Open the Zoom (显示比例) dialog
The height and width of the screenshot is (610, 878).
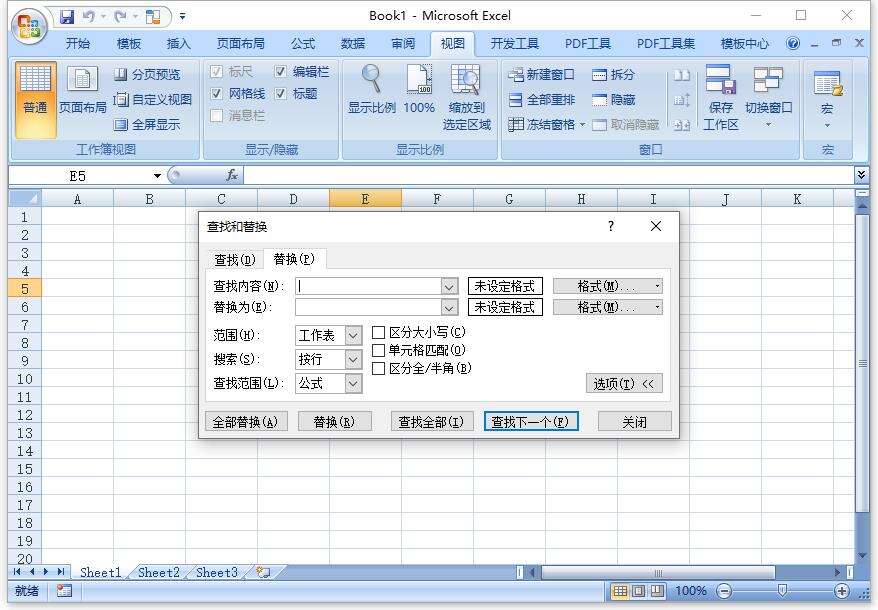(x=372, y=90)
